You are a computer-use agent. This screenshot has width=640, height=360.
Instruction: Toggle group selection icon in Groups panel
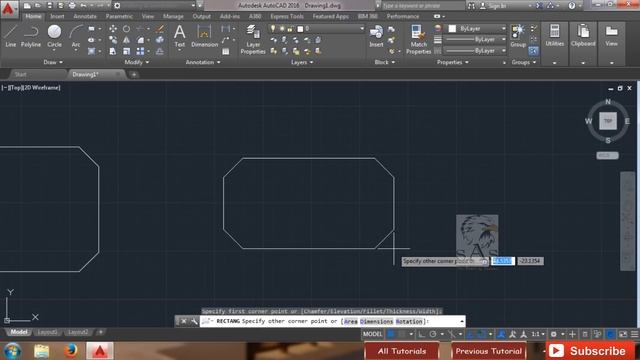[x=533, y=51]
